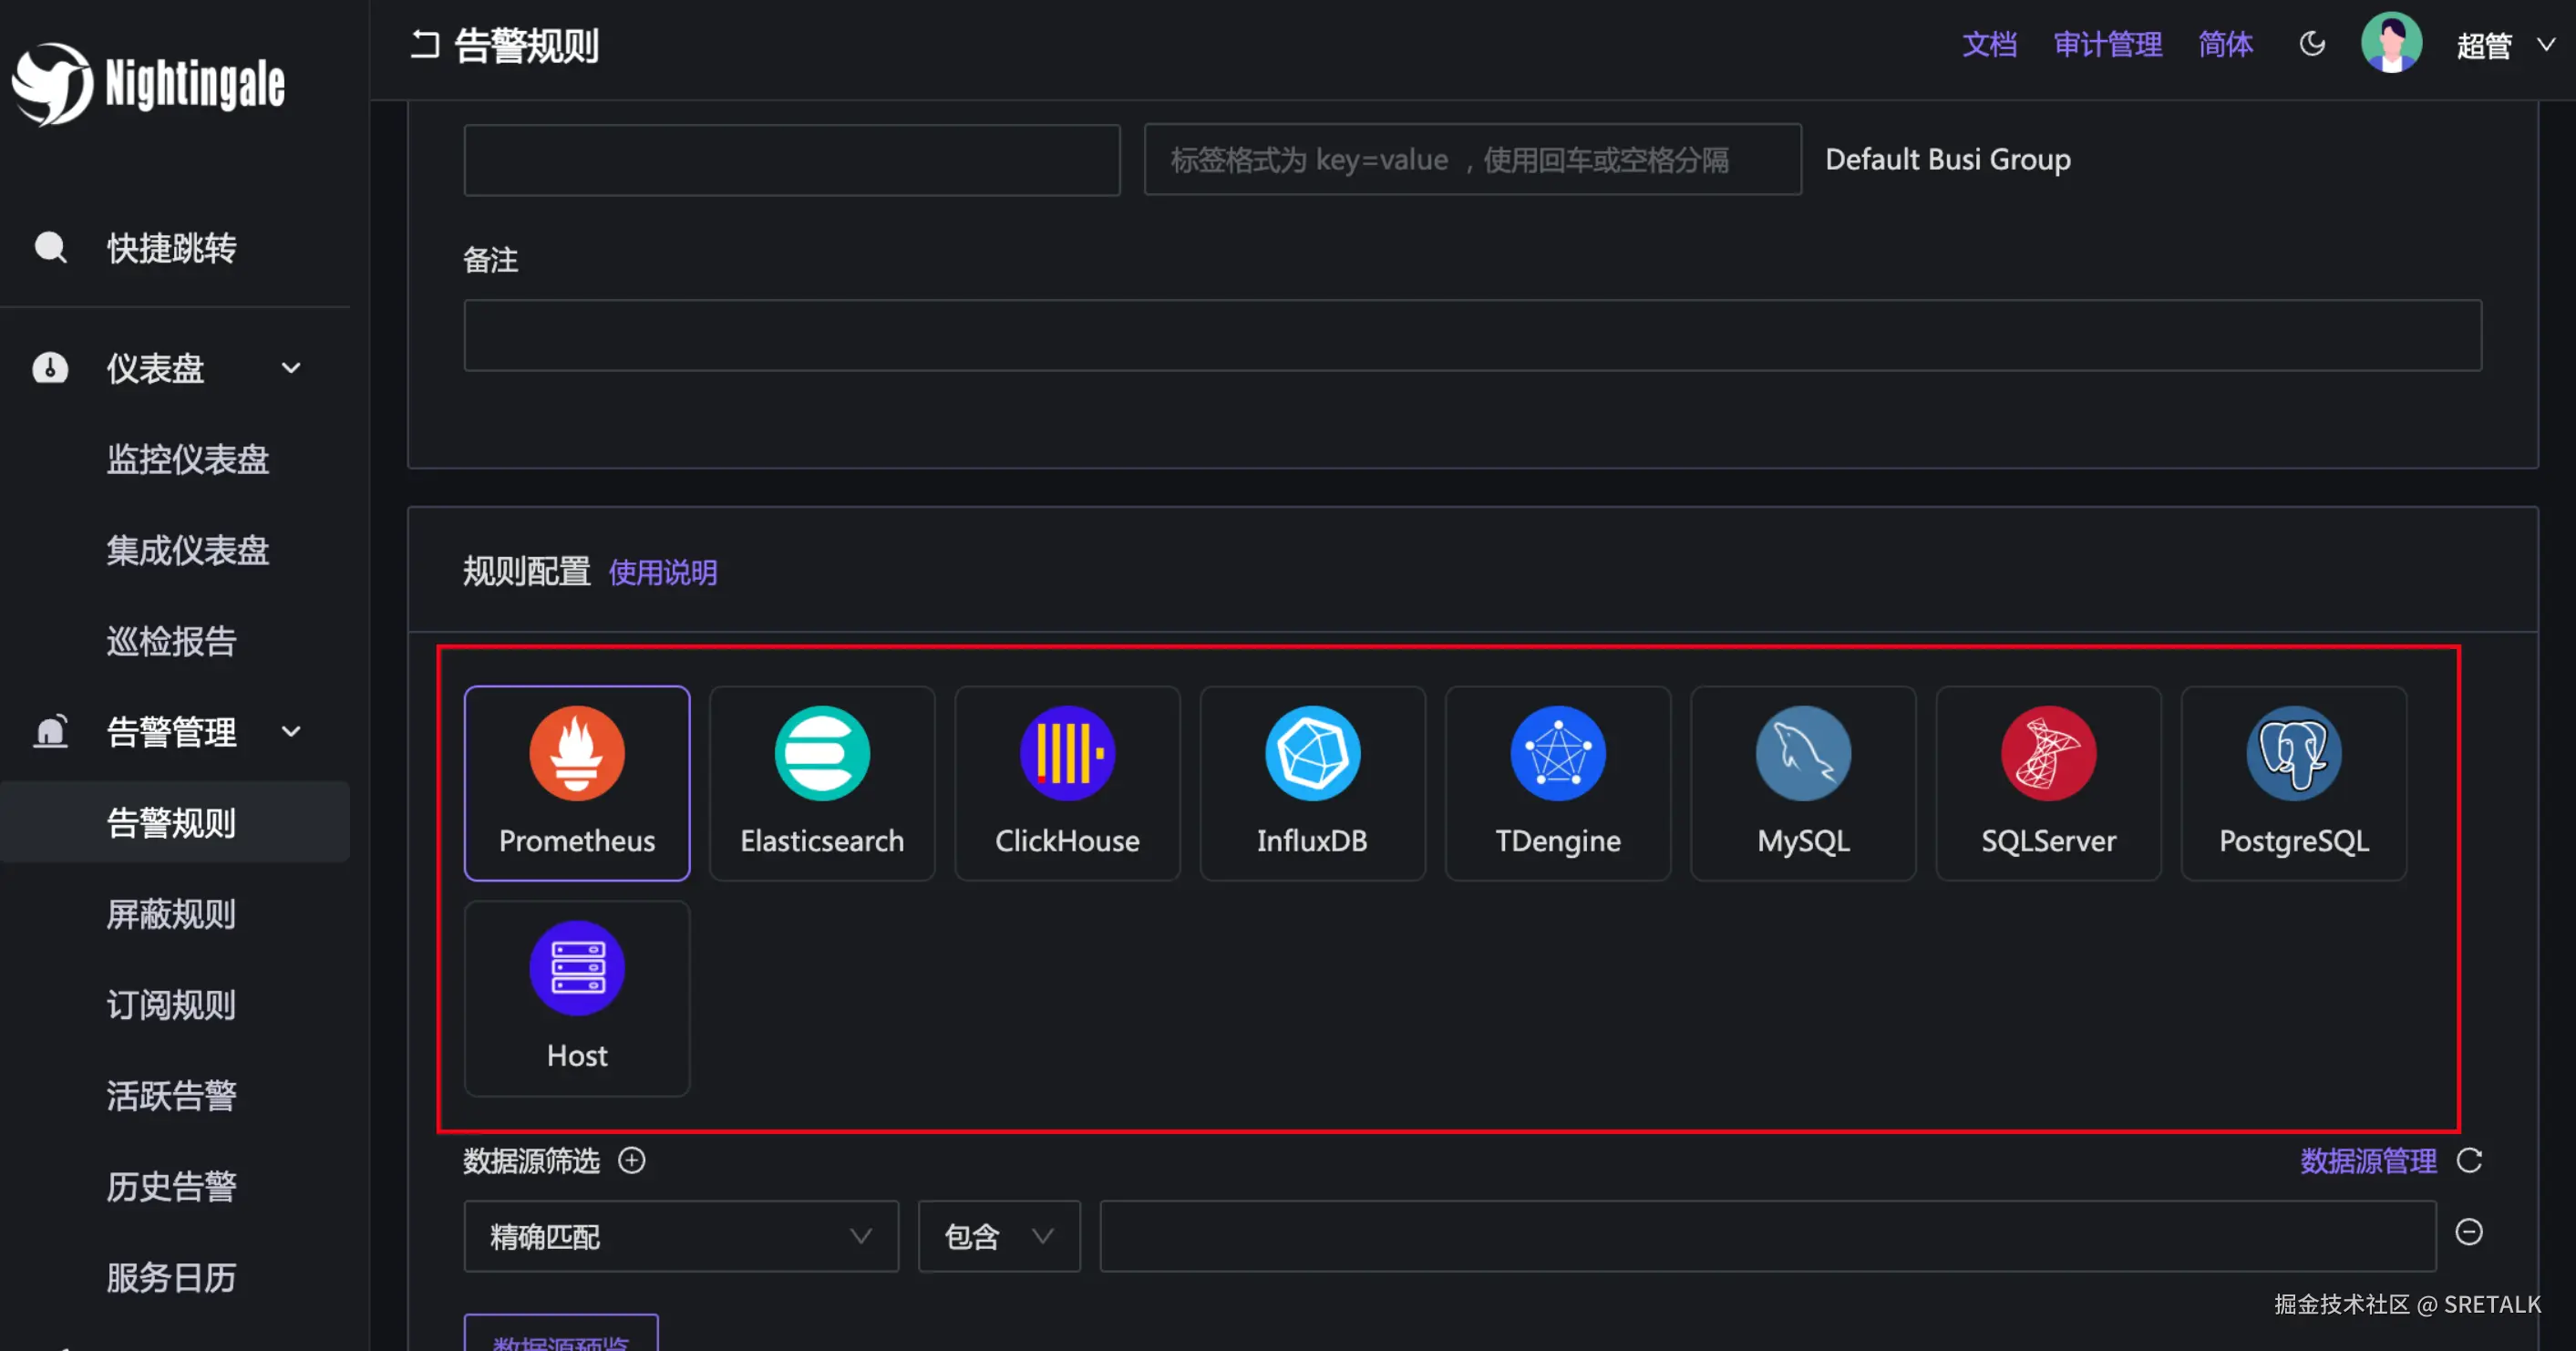This screenshot has width=2576, height=1351.
Task: Open 告警规则 in the sidebar
Action: click(171, 823)
